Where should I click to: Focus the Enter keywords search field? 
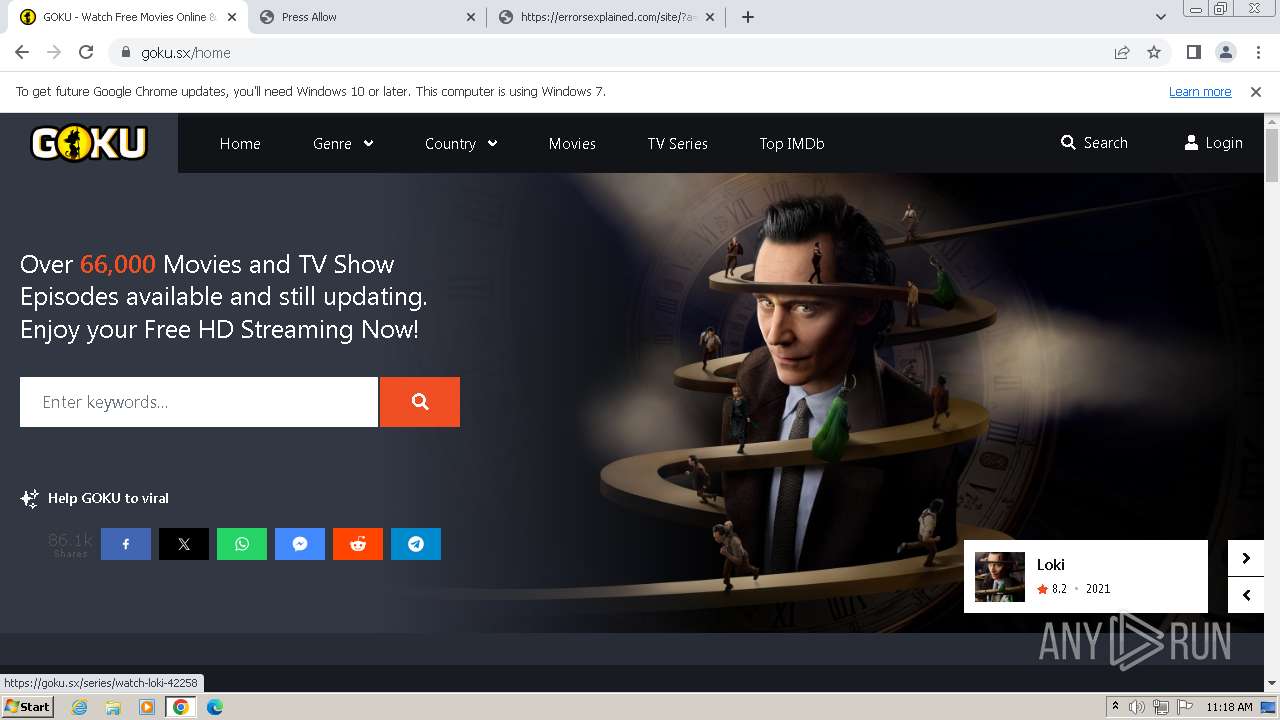pyautogui.click(x=199, y=402)
